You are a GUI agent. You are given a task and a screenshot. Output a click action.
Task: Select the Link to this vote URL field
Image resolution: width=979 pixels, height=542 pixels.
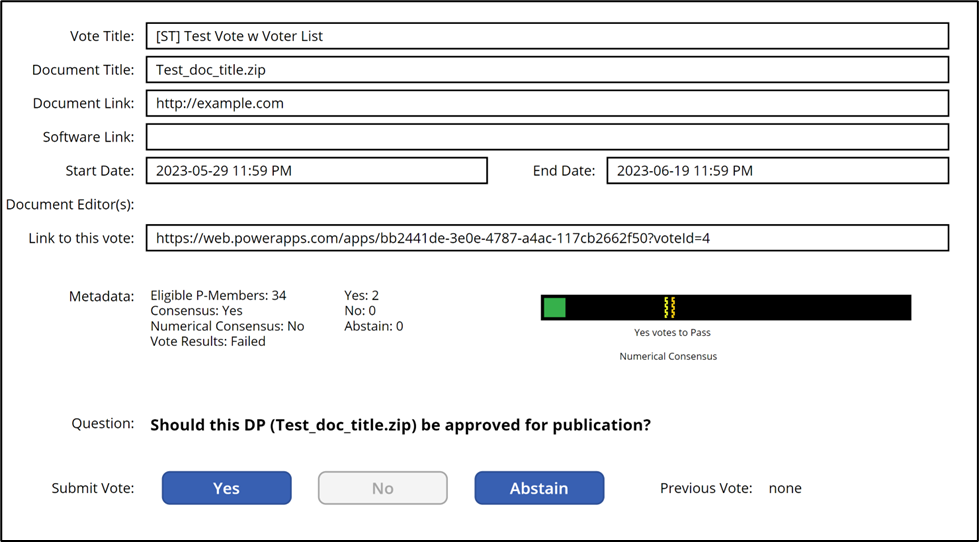(546, 238)
